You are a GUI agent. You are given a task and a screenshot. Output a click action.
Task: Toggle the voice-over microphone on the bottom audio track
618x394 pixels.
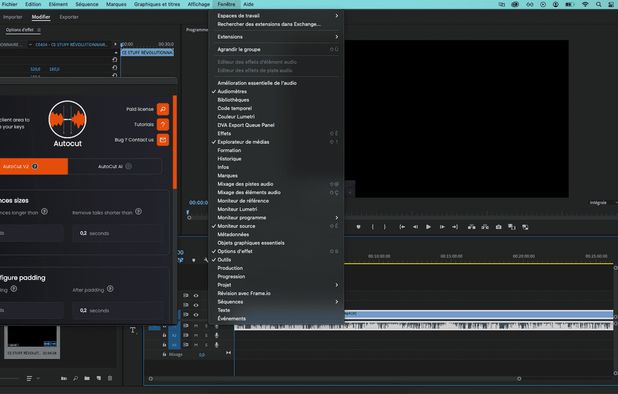[x=216, y=345]
